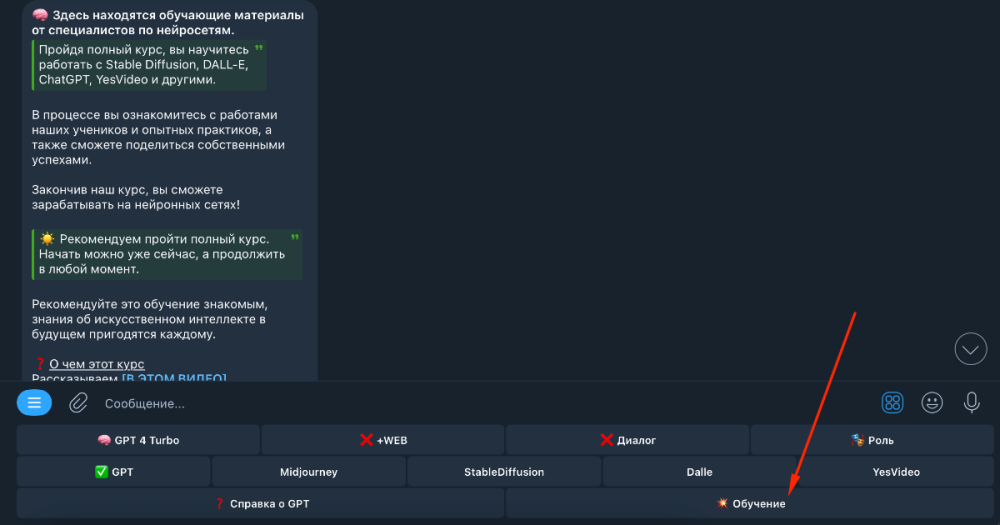The width and height of the screenshot is (1000, 525).
Task: Select the YesVideo keyboard button
Action: point(895,472)
